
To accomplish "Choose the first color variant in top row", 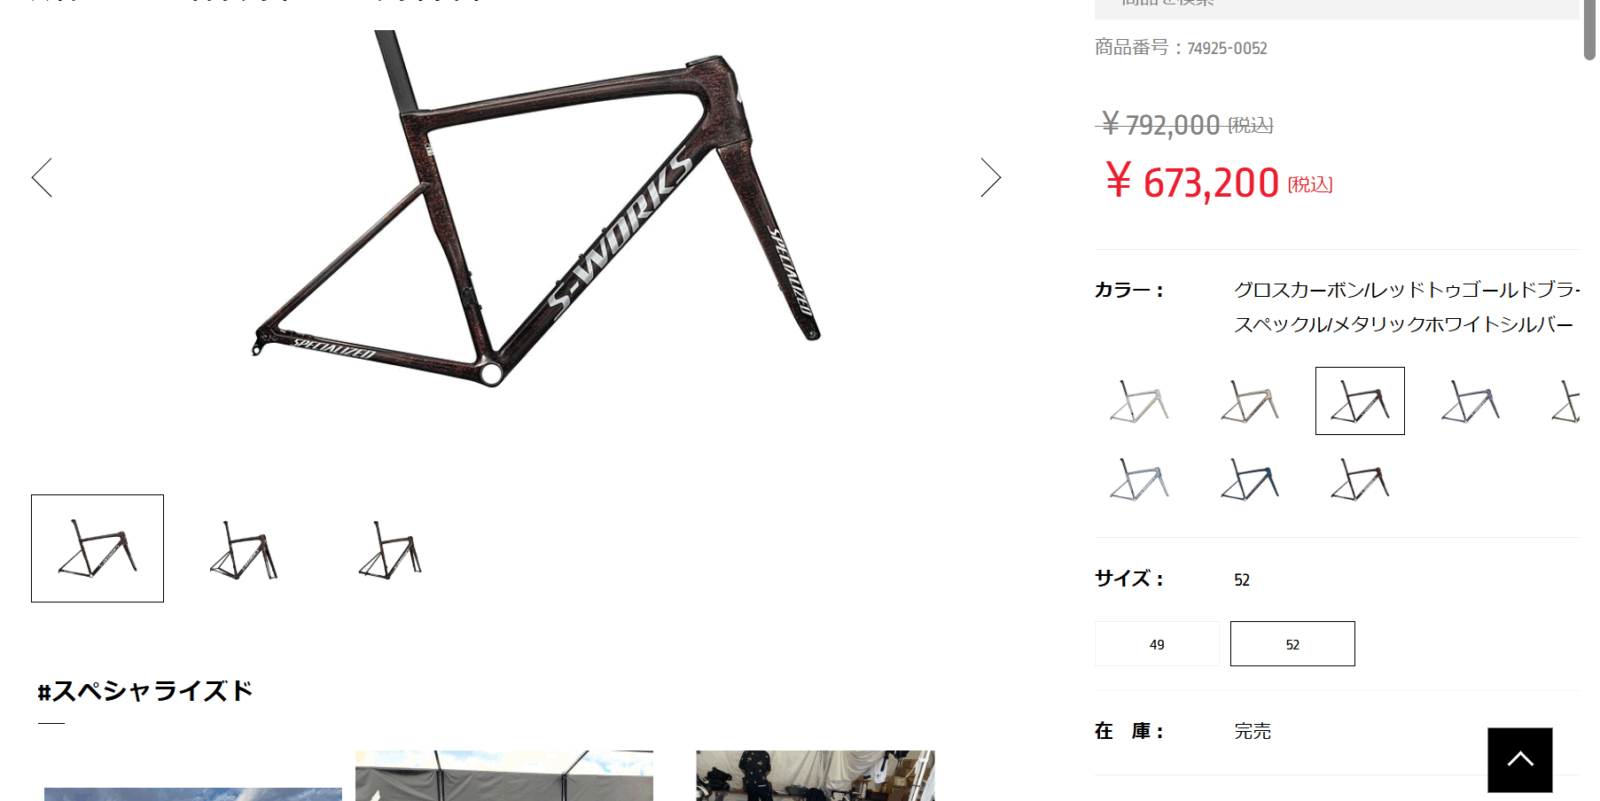I will point(1139,401).
